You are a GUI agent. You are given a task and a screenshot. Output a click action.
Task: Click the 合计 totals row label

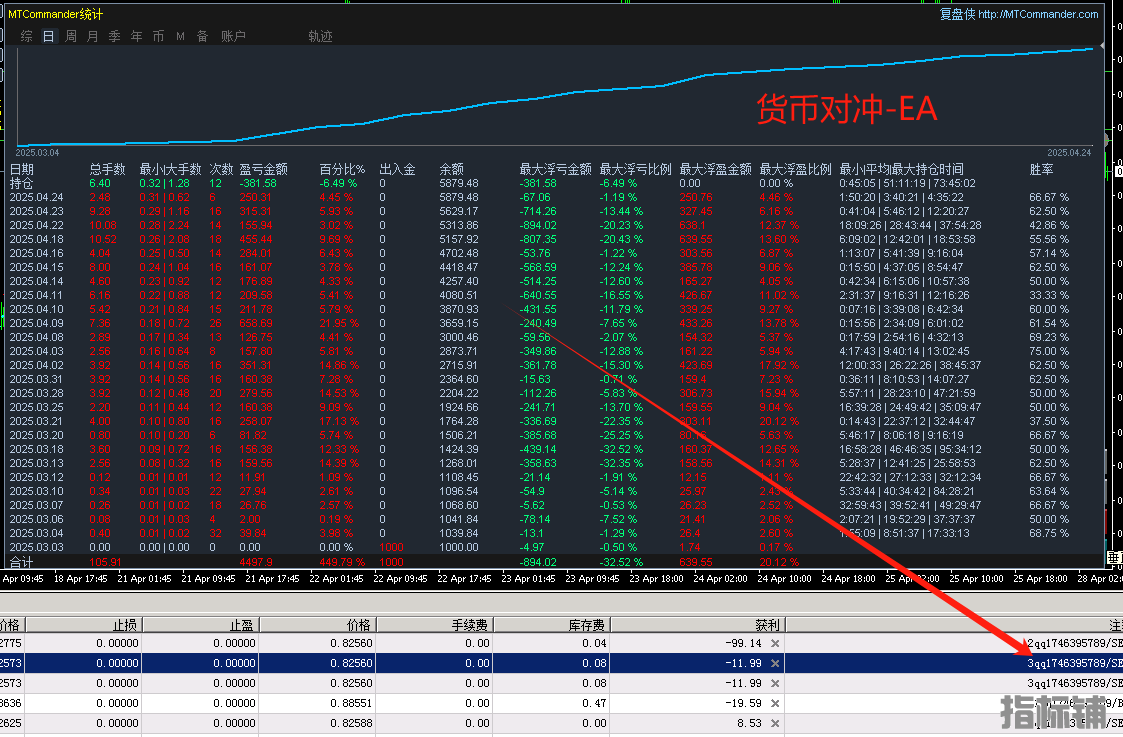[x=21, y=562]
